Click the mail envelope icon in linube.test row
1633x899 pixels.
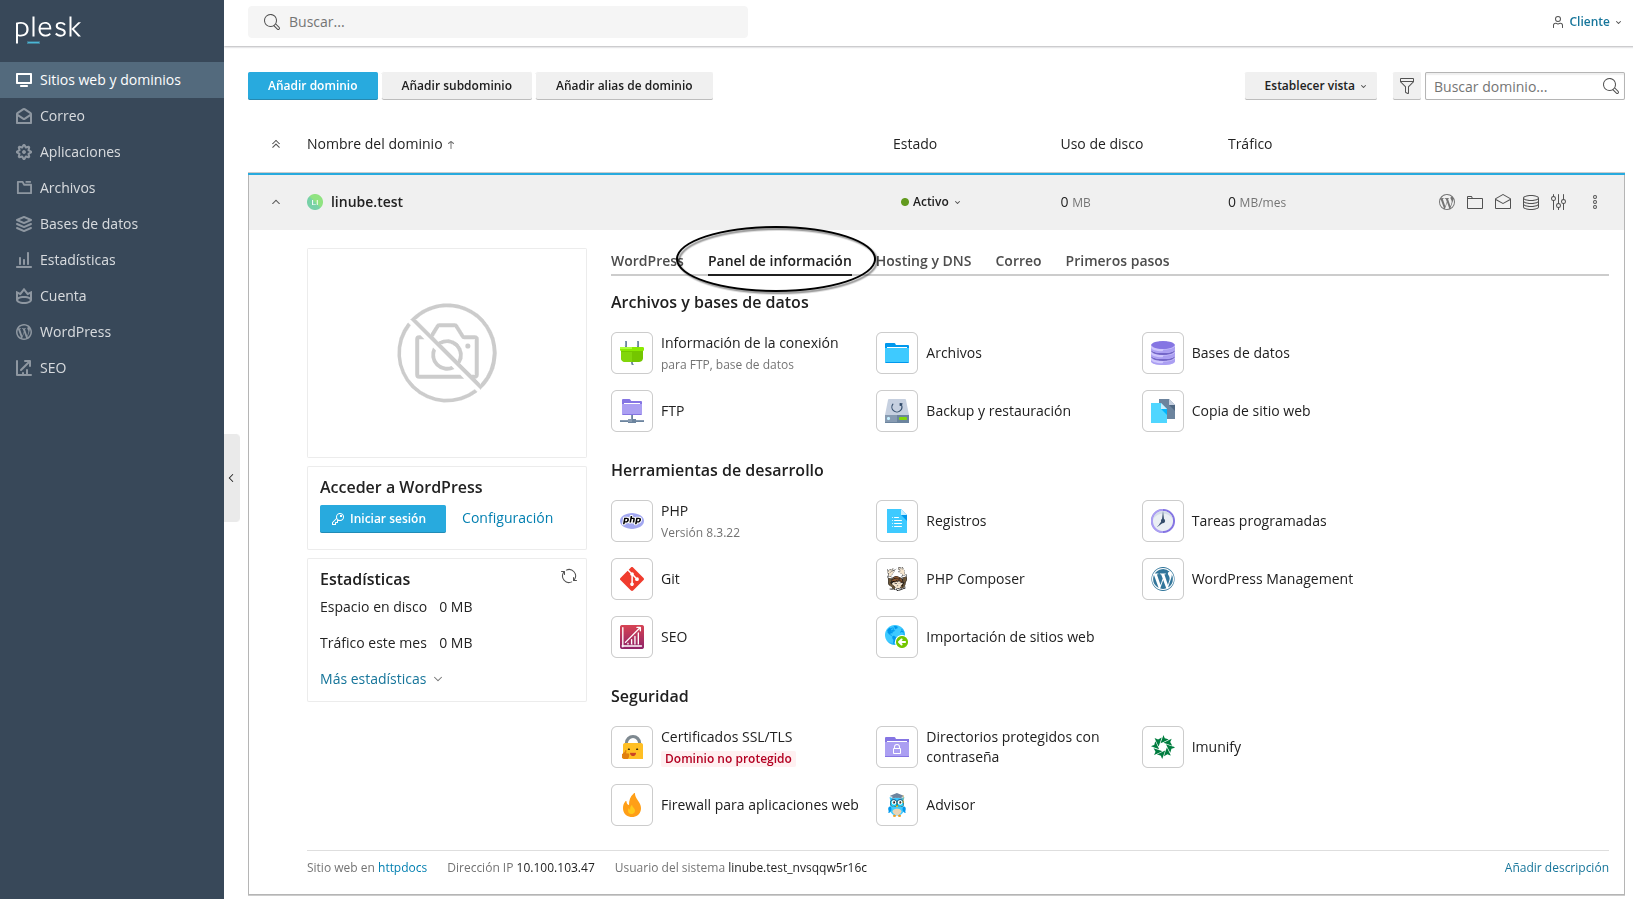click(1503, 202)
